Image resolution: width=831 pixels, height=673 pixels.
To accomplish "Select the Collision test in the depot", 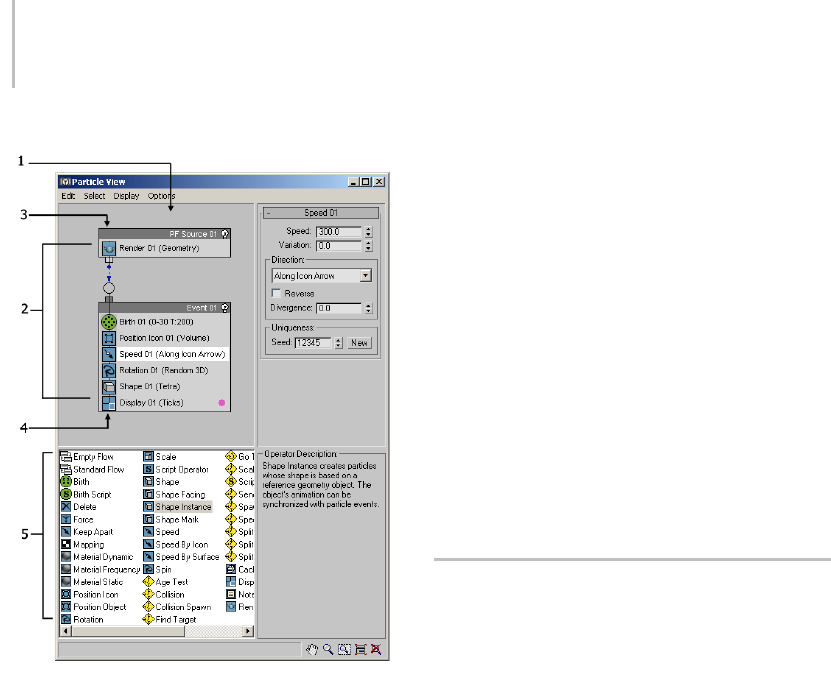I will (x=164, y=595).
